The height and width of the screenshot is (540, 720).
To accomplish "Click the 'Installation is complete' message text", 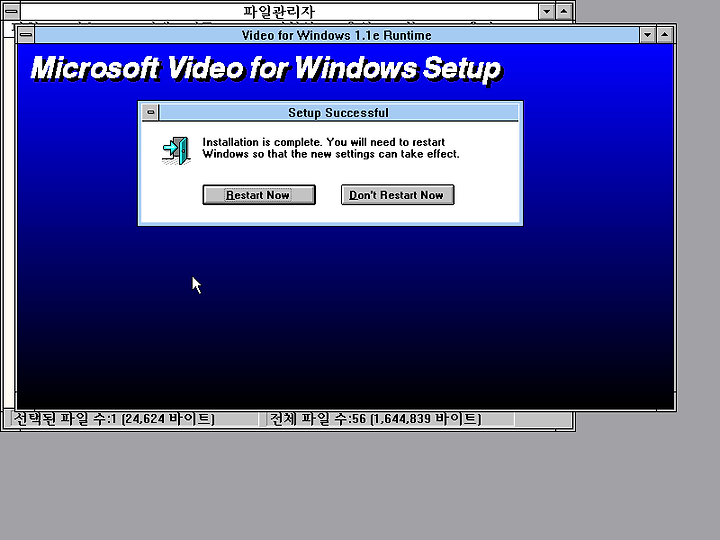I will click(x=331, y=148).
